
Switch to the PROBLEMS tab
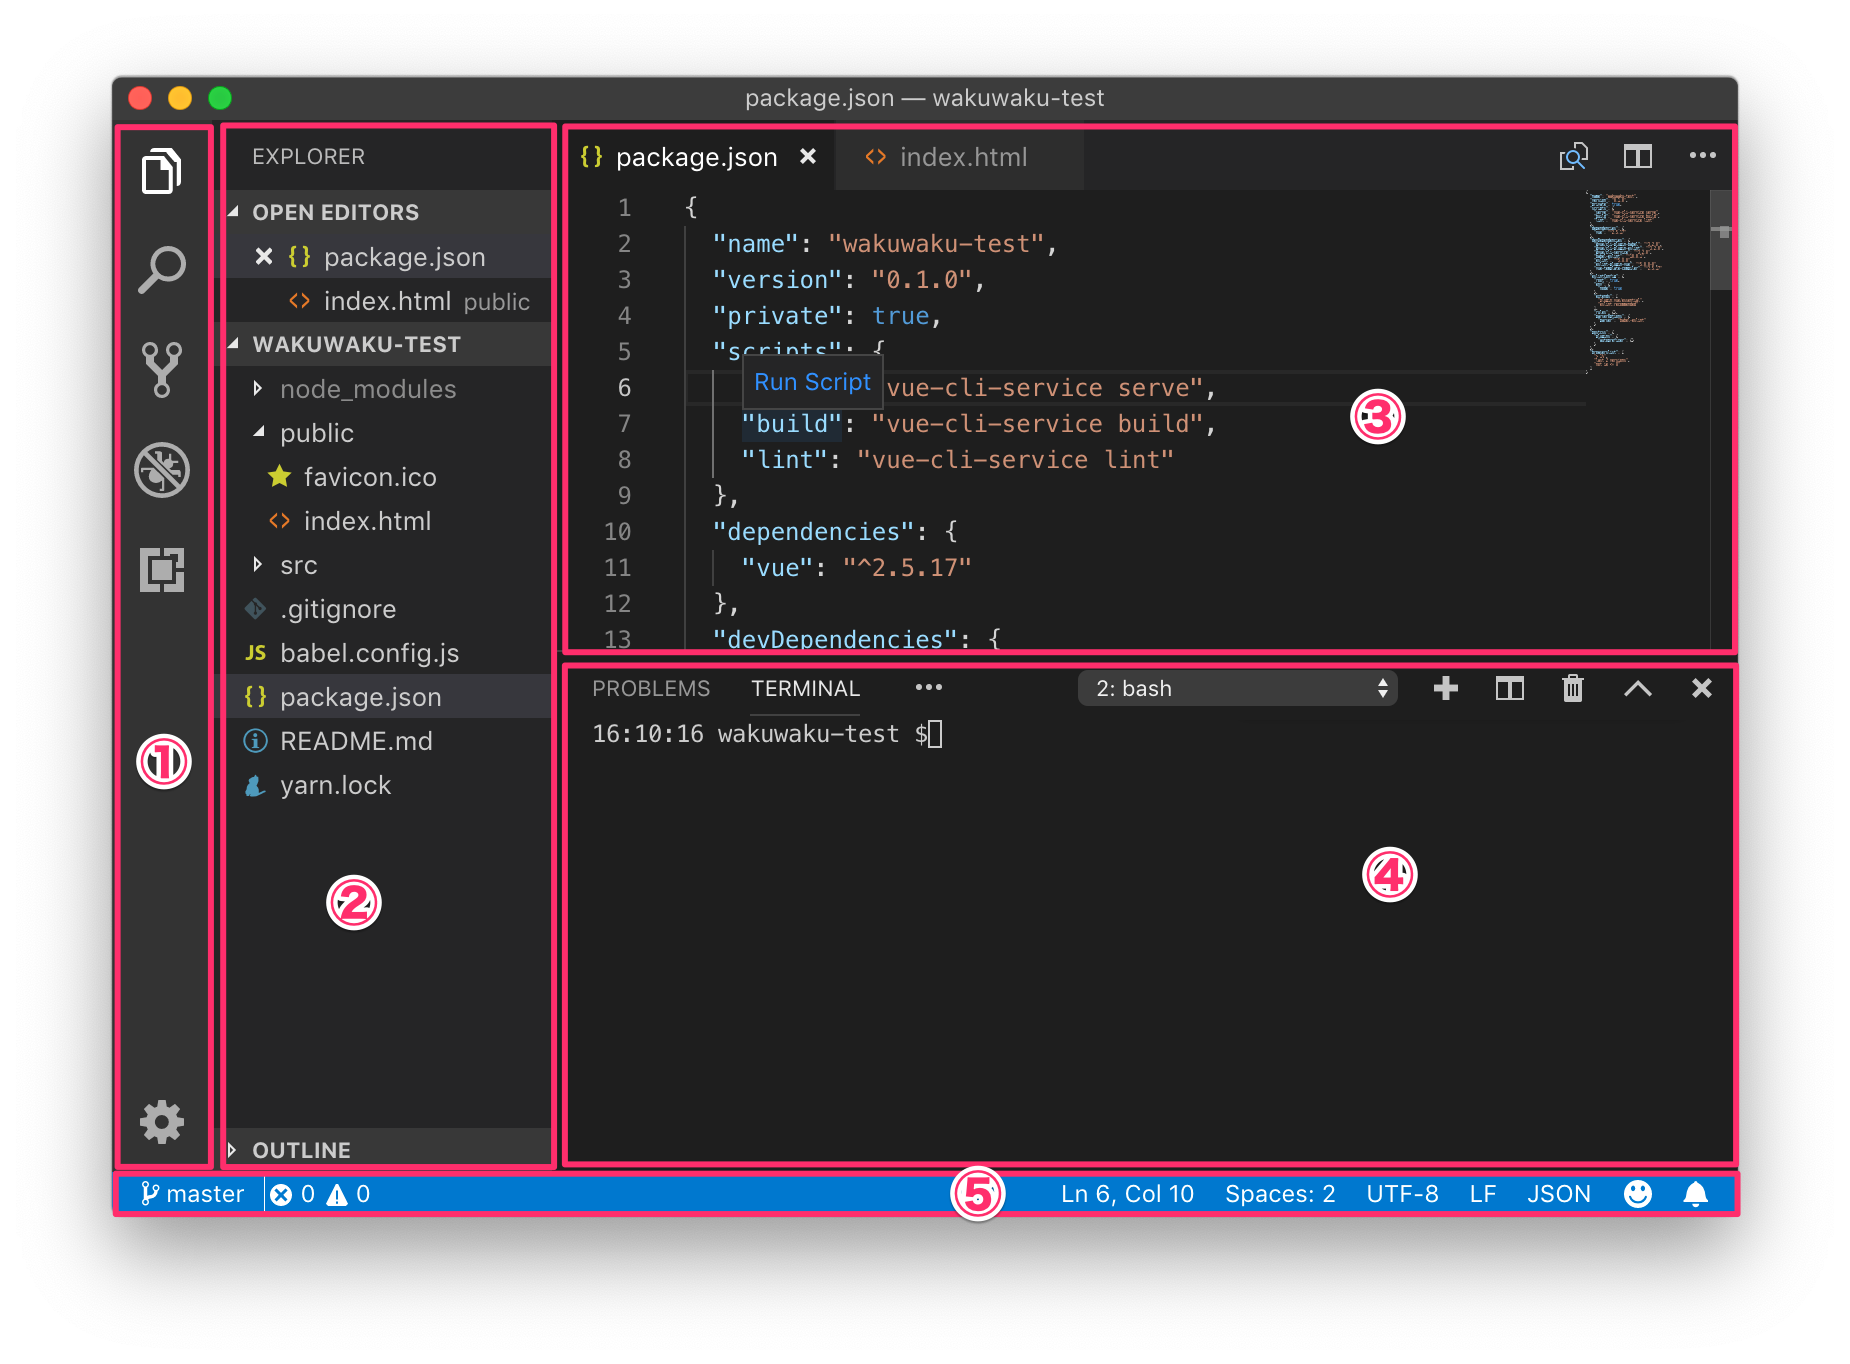point(651,688)
